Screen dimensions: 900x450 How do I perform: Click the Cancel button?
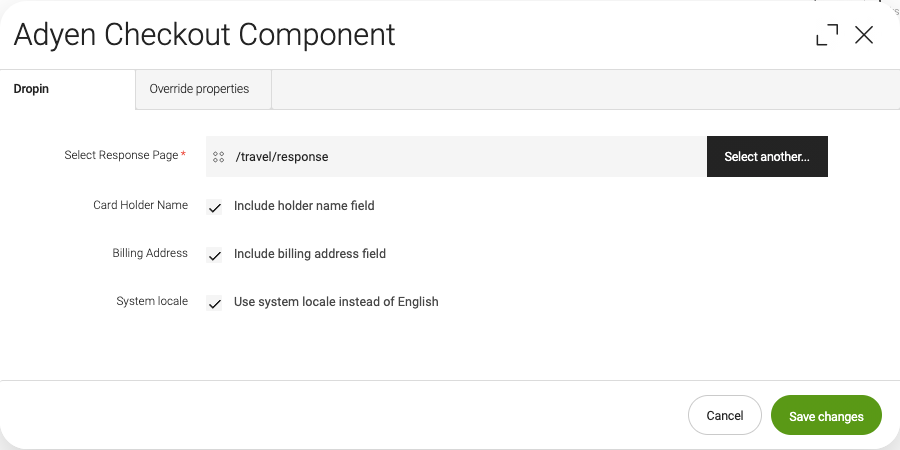click(725, 416)
